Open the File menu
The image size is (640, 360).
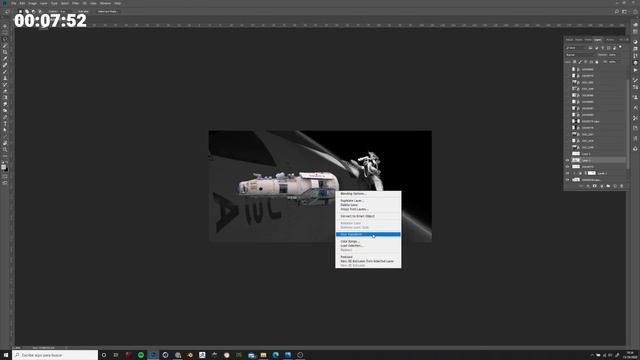tap(13, 3)
